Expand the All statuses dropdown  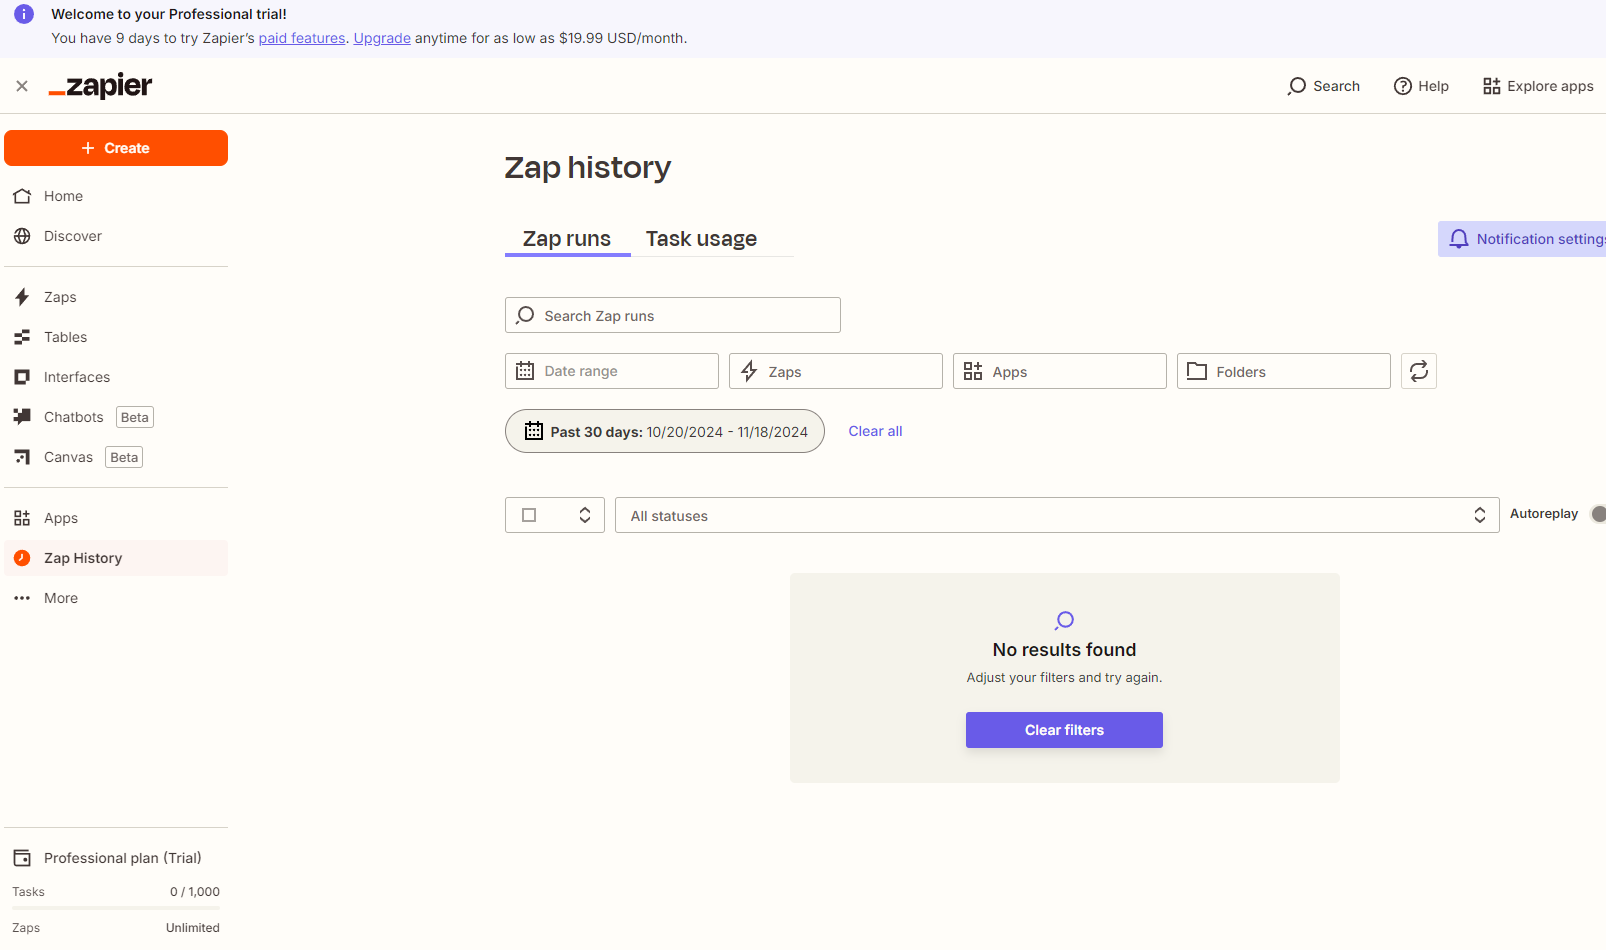click(1057, 515)
